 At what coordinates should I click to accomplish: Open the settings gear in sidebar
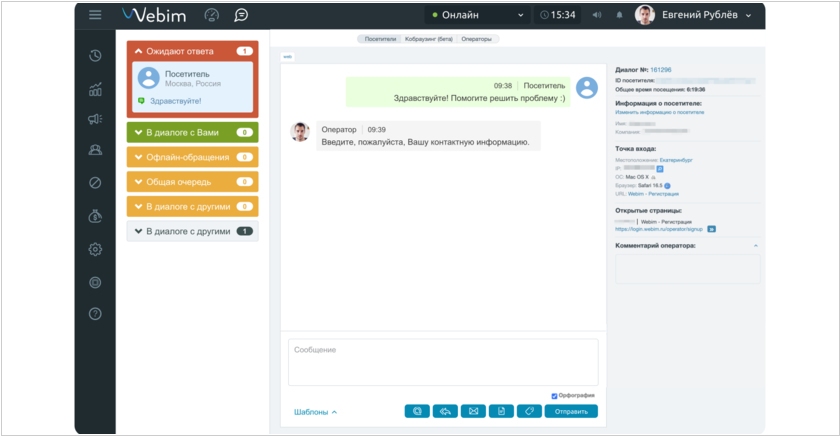tap(95, 249)
